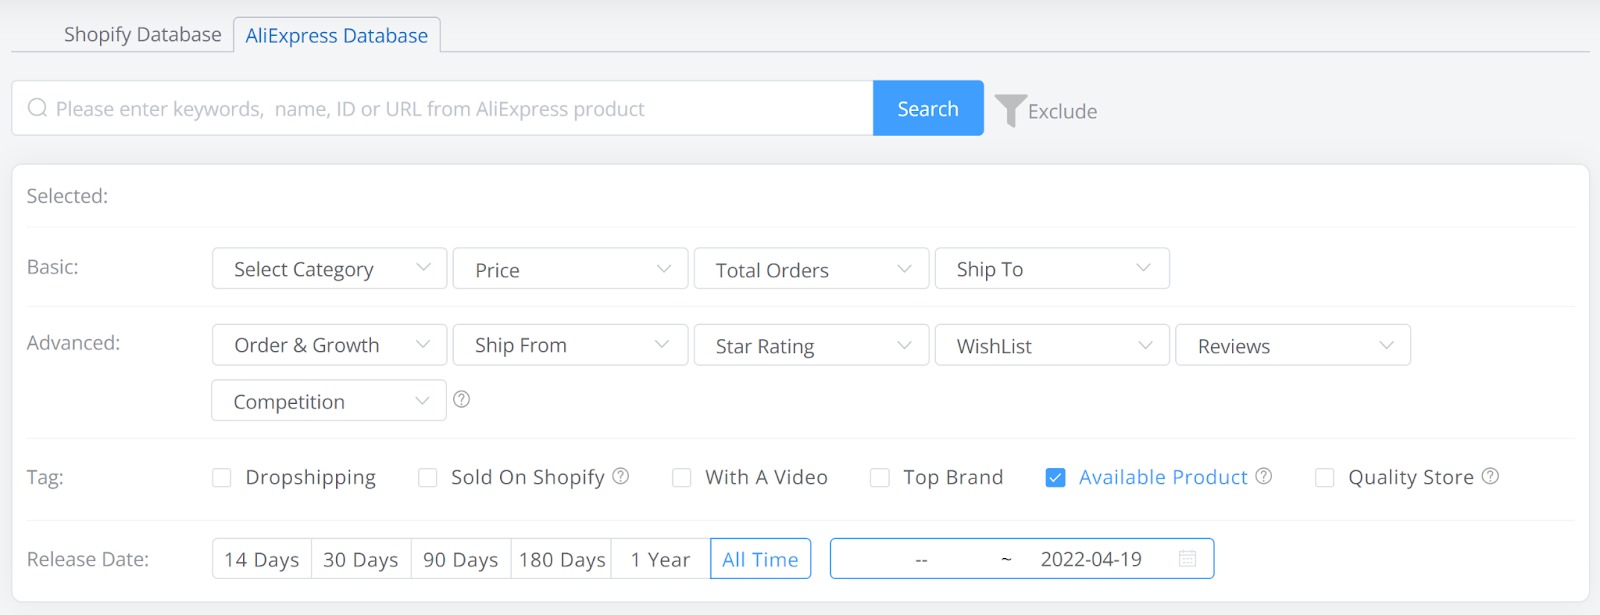The width and height of the screenshot is (1600, 615).
Task: Click the AliExpress product keyword search field
Action: point(450,109)
